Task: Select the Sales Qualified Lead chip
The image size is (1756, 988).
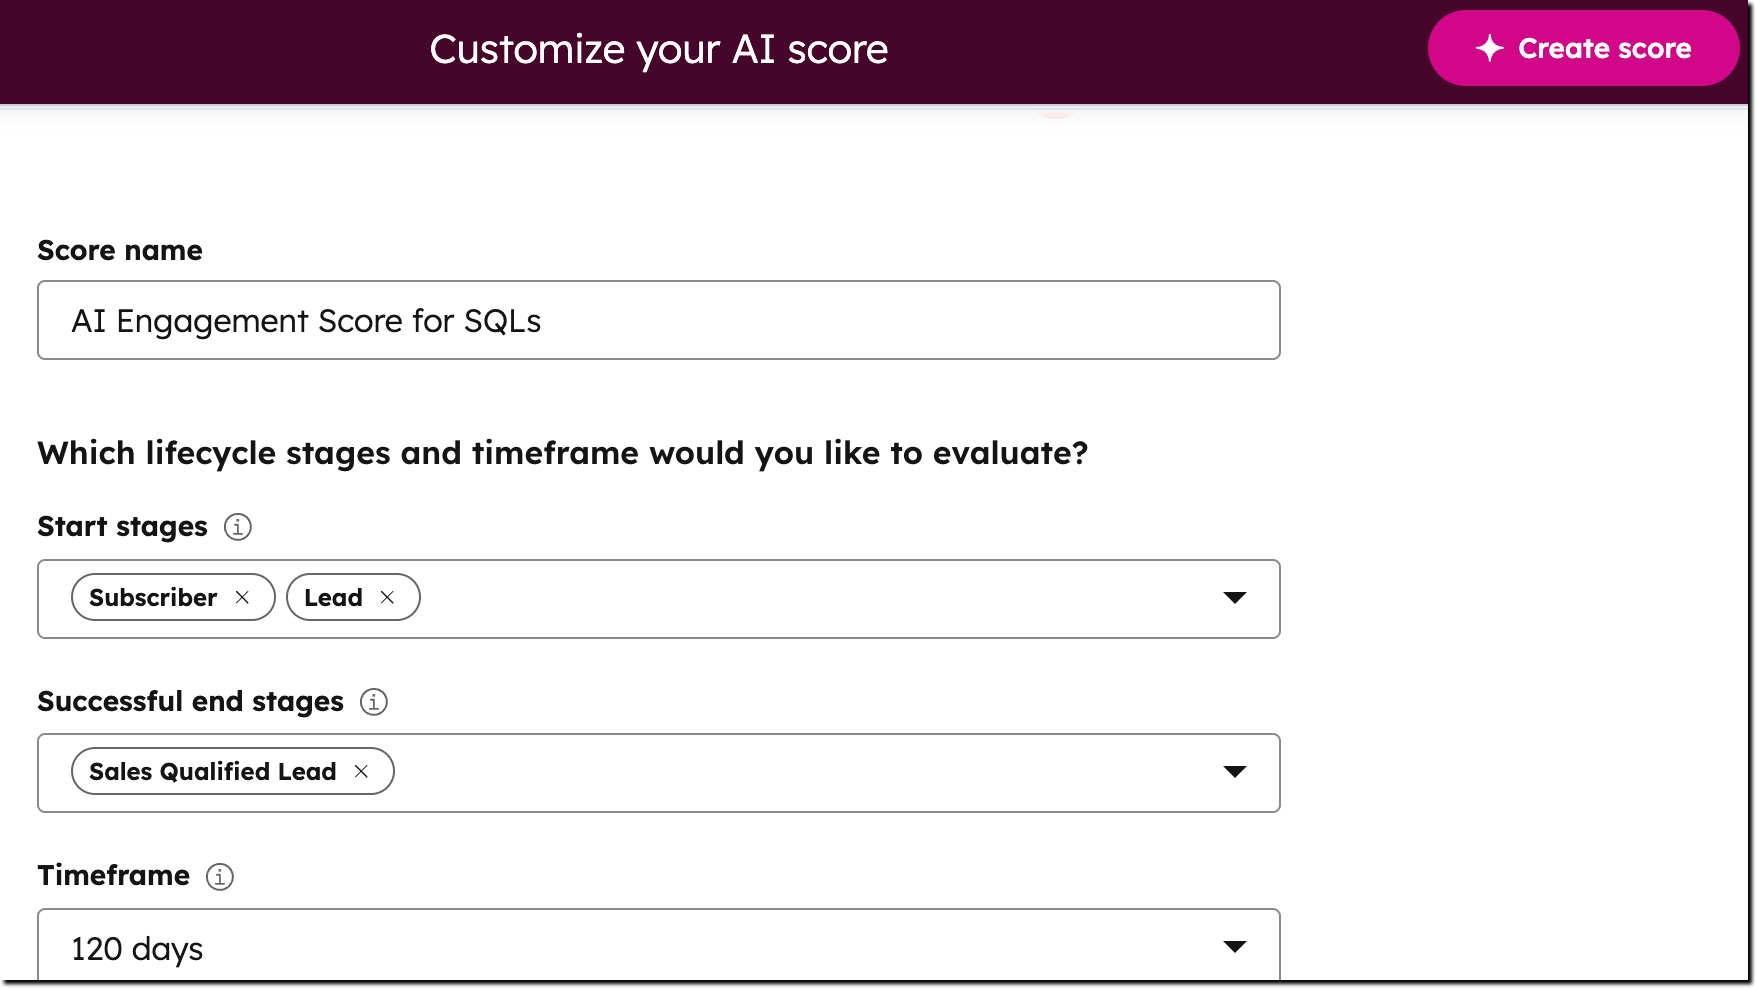Action: [x=212, y=771]
